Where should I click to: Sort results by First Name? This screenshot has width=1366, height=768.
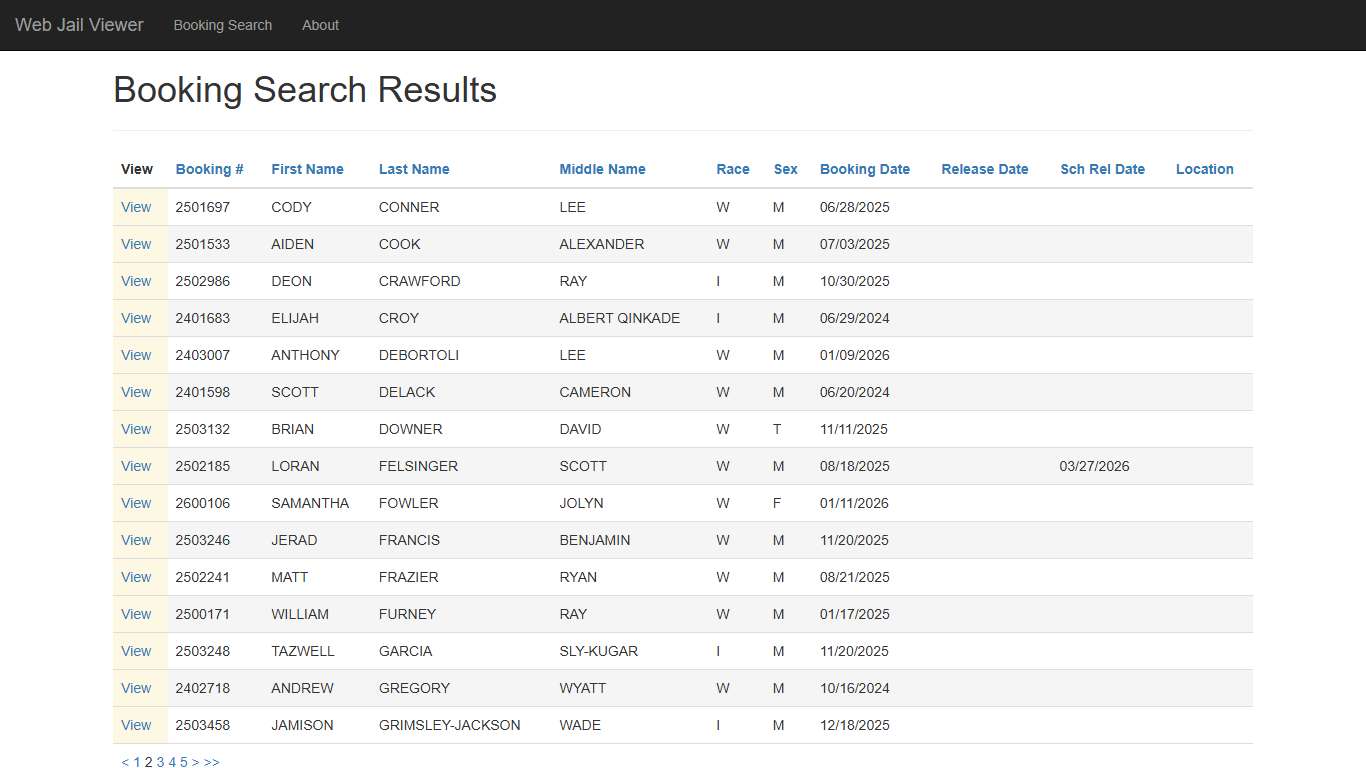point(307,169)
